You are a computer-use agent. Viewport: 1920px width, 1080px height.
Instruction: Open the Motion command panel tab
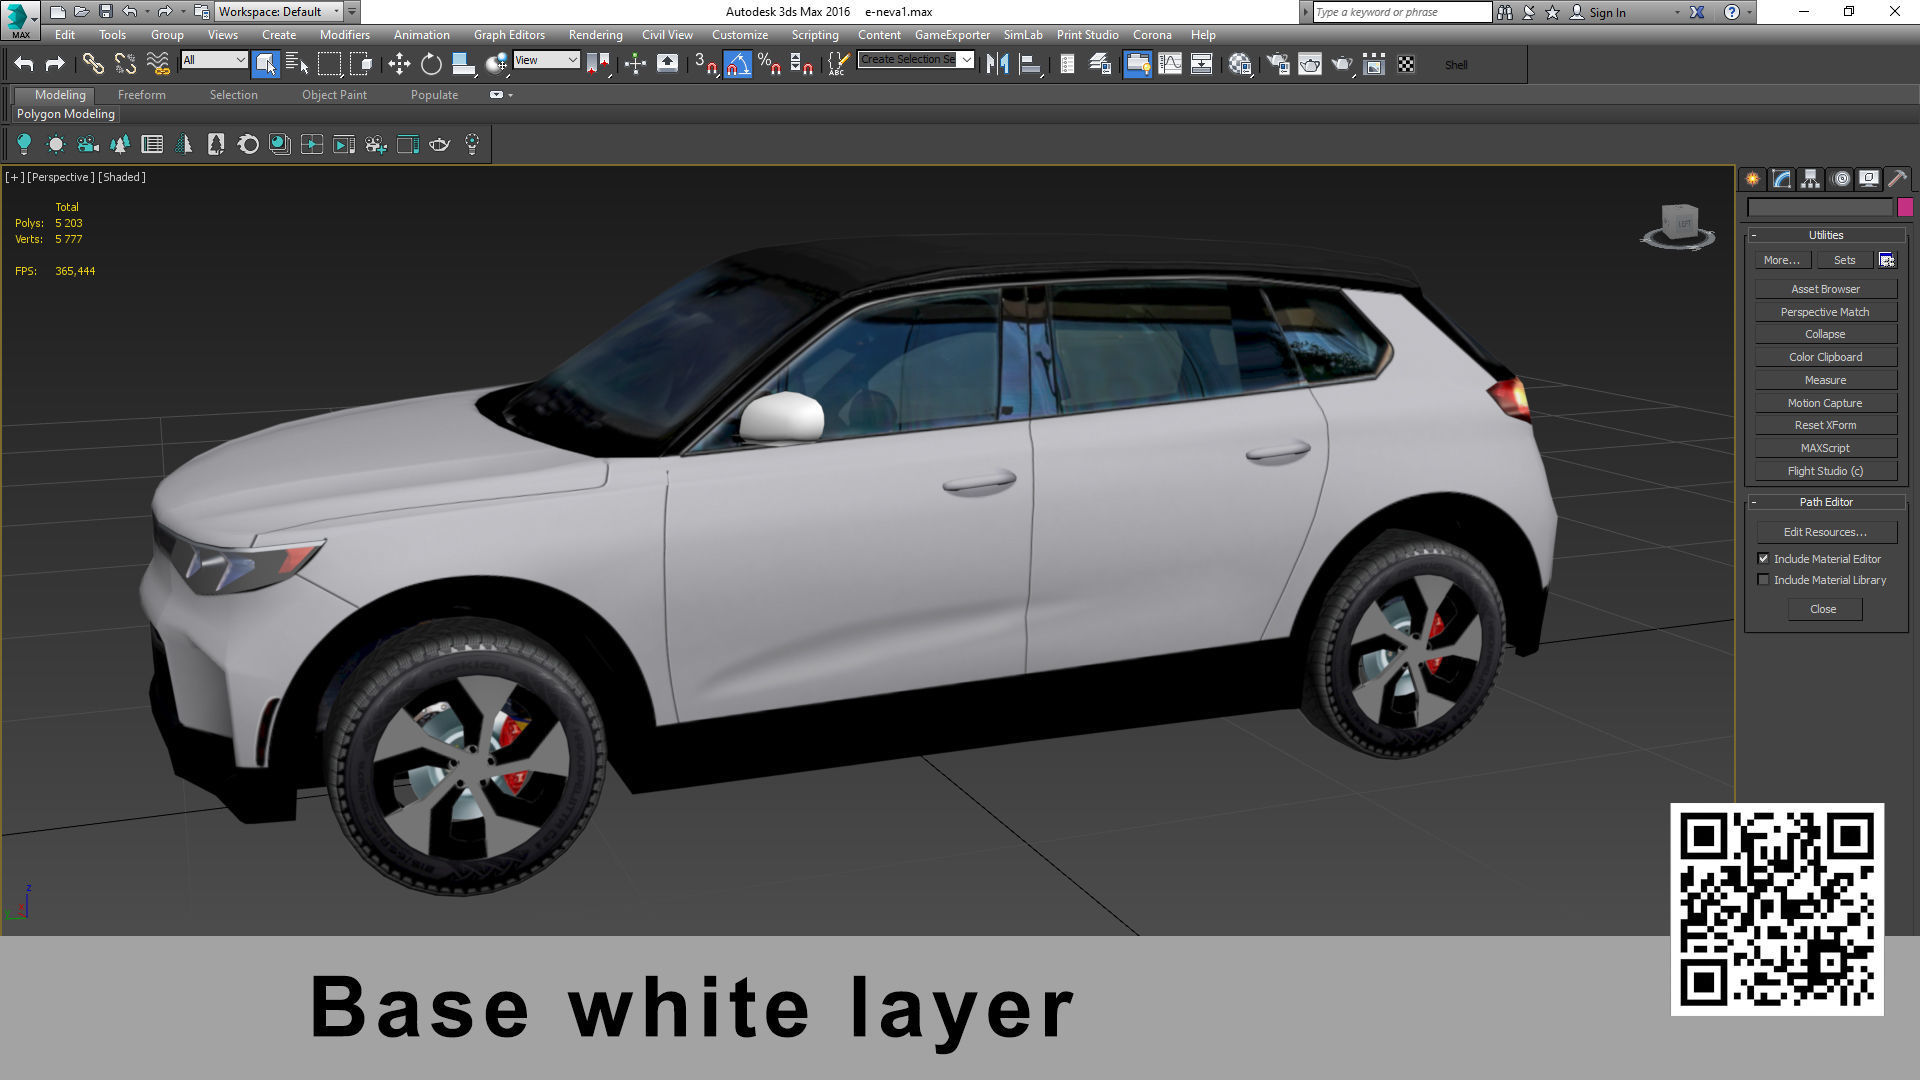coord(1840,179)
